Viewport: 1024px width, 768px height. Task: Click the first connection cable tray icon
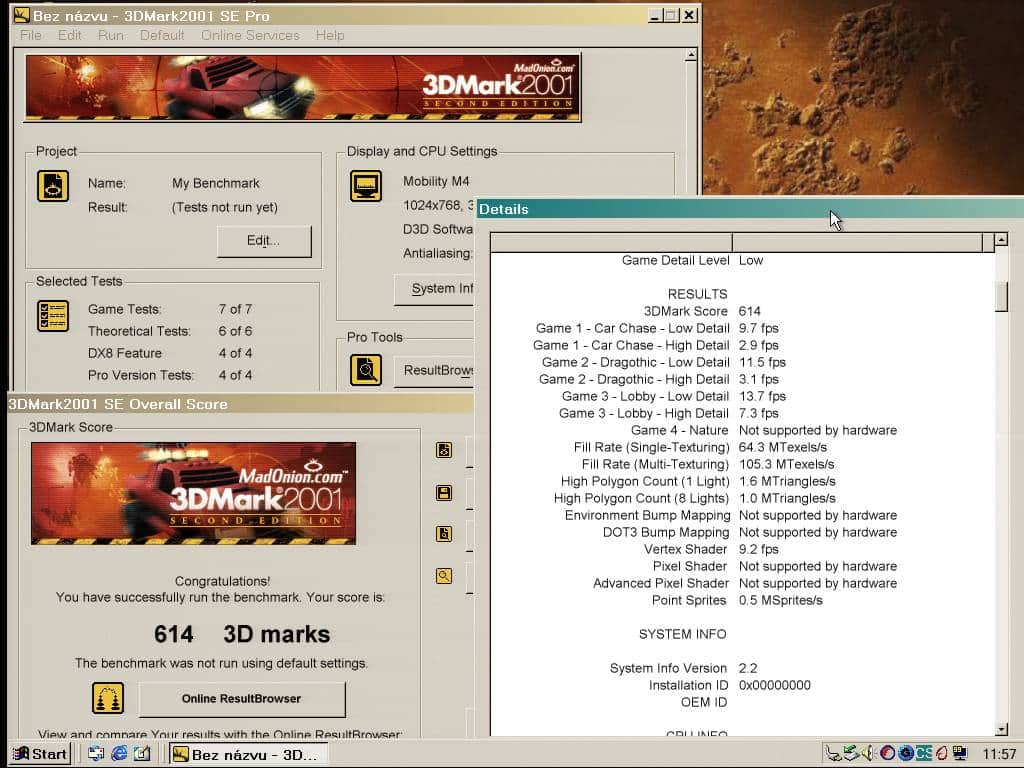(833, 754)
